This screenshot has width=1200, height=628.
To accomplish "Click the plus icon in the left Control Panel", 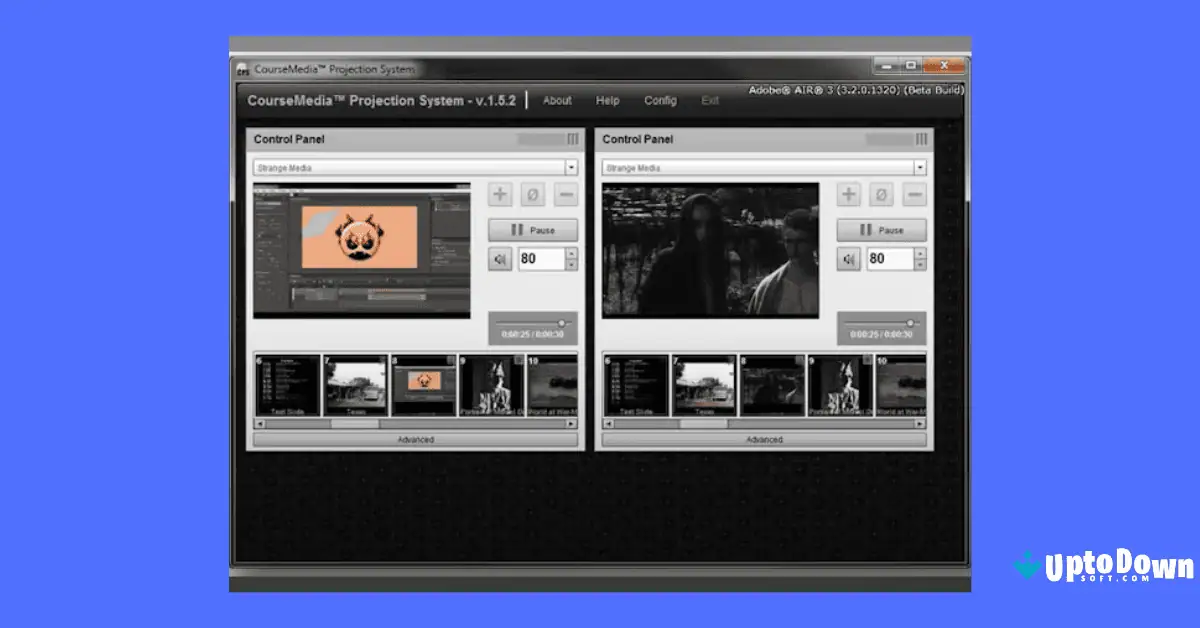I will tap(499, 194).
